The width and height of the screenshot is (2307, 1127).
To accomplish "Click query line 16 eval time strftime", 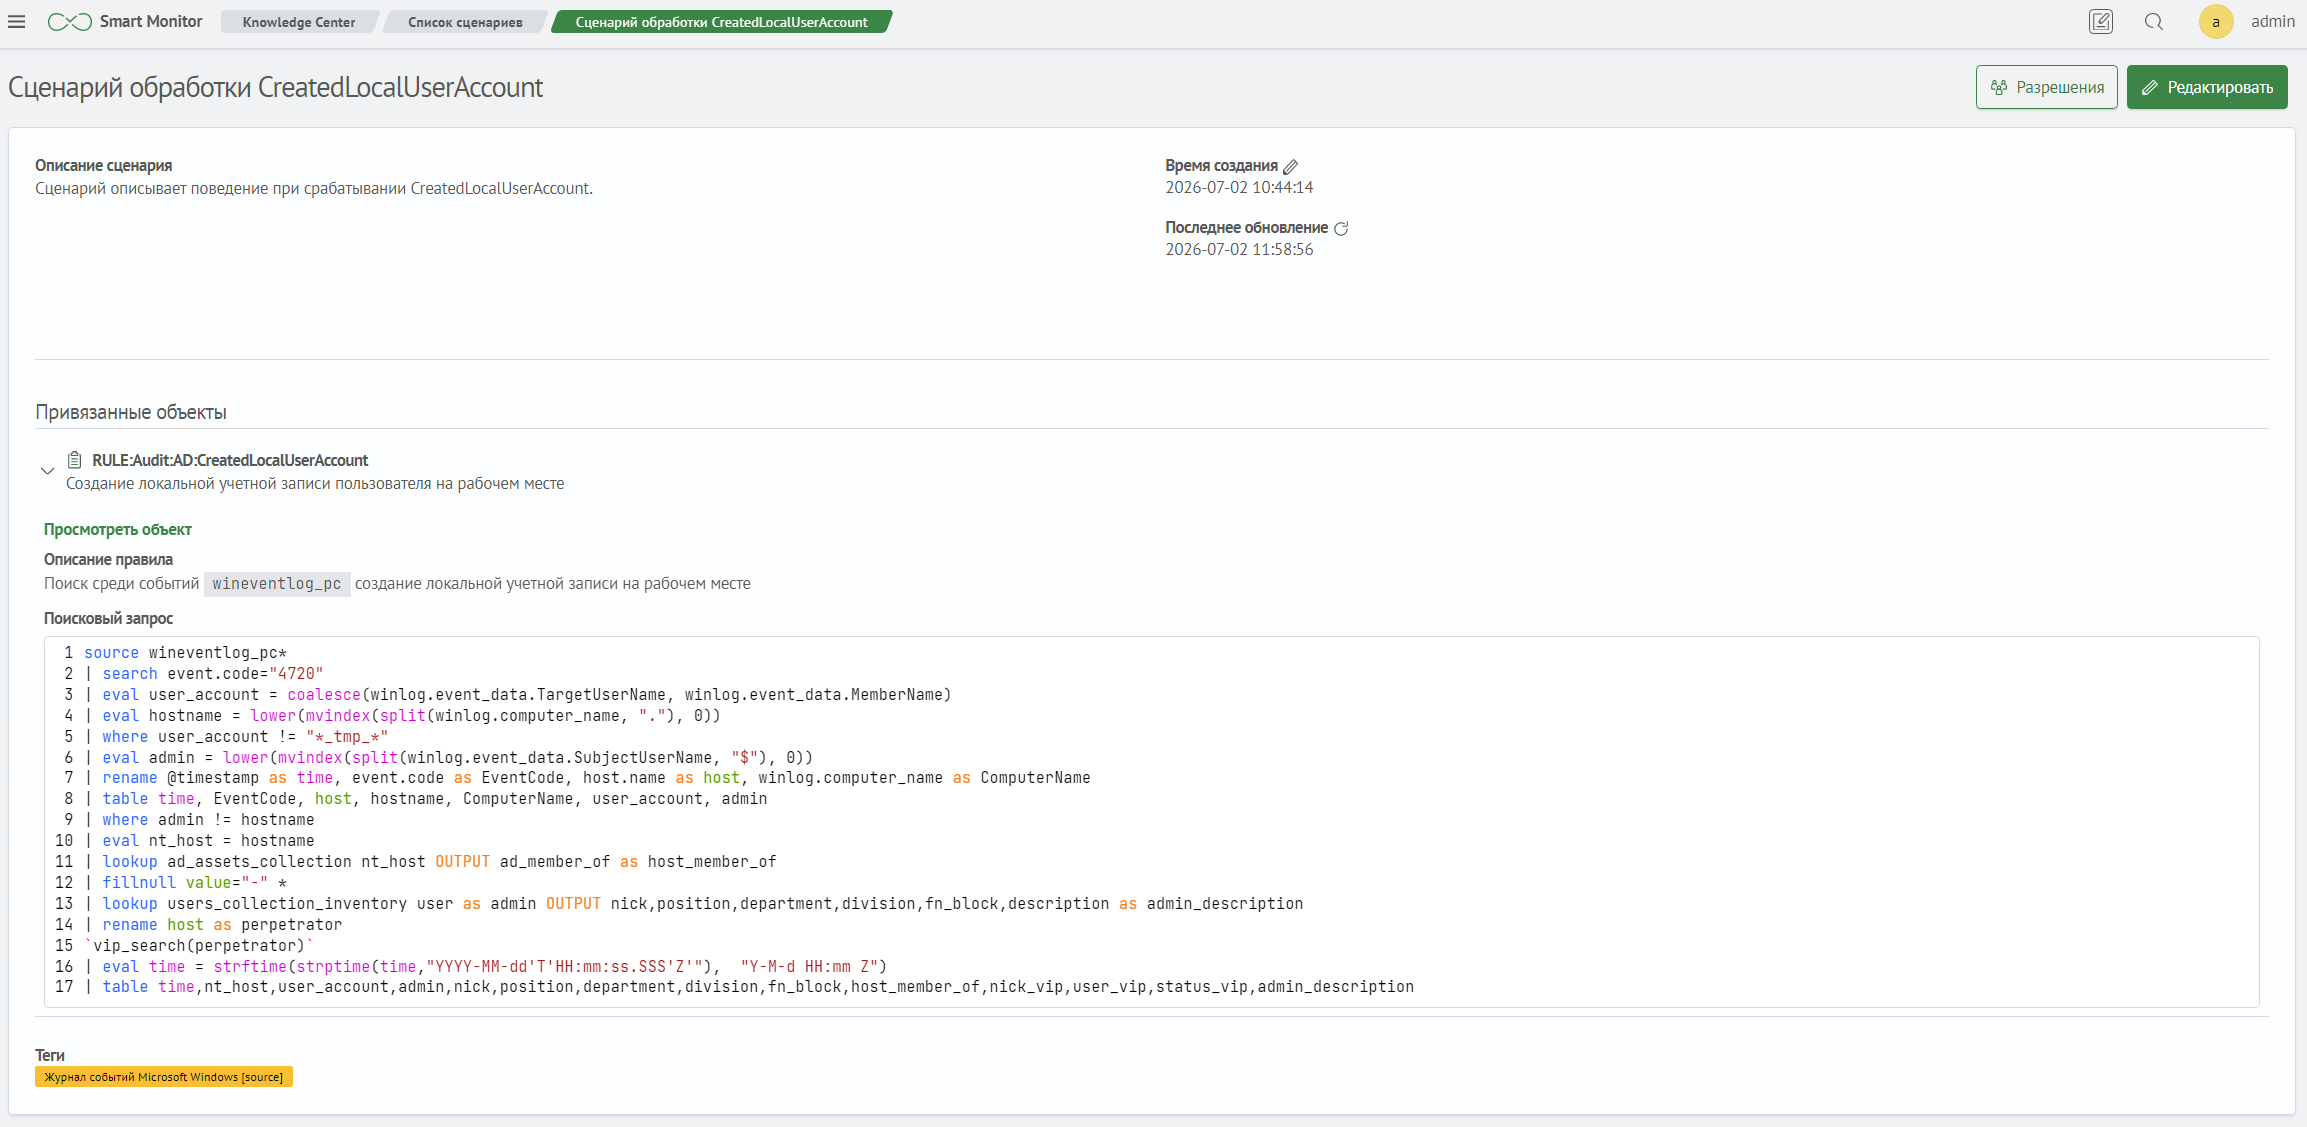I will pos(486,967).
